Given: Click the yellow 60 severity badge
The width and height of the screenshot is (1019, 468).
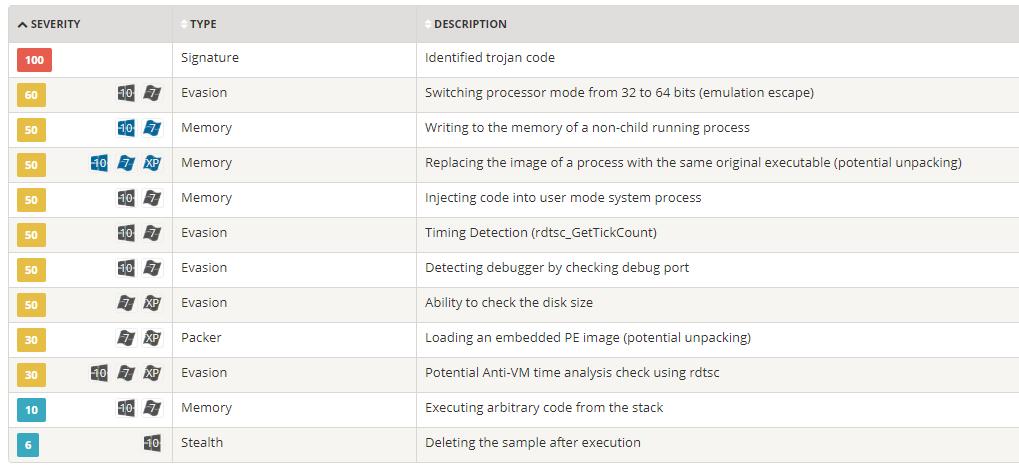Looking at the screenshot, I should [31, 95].
